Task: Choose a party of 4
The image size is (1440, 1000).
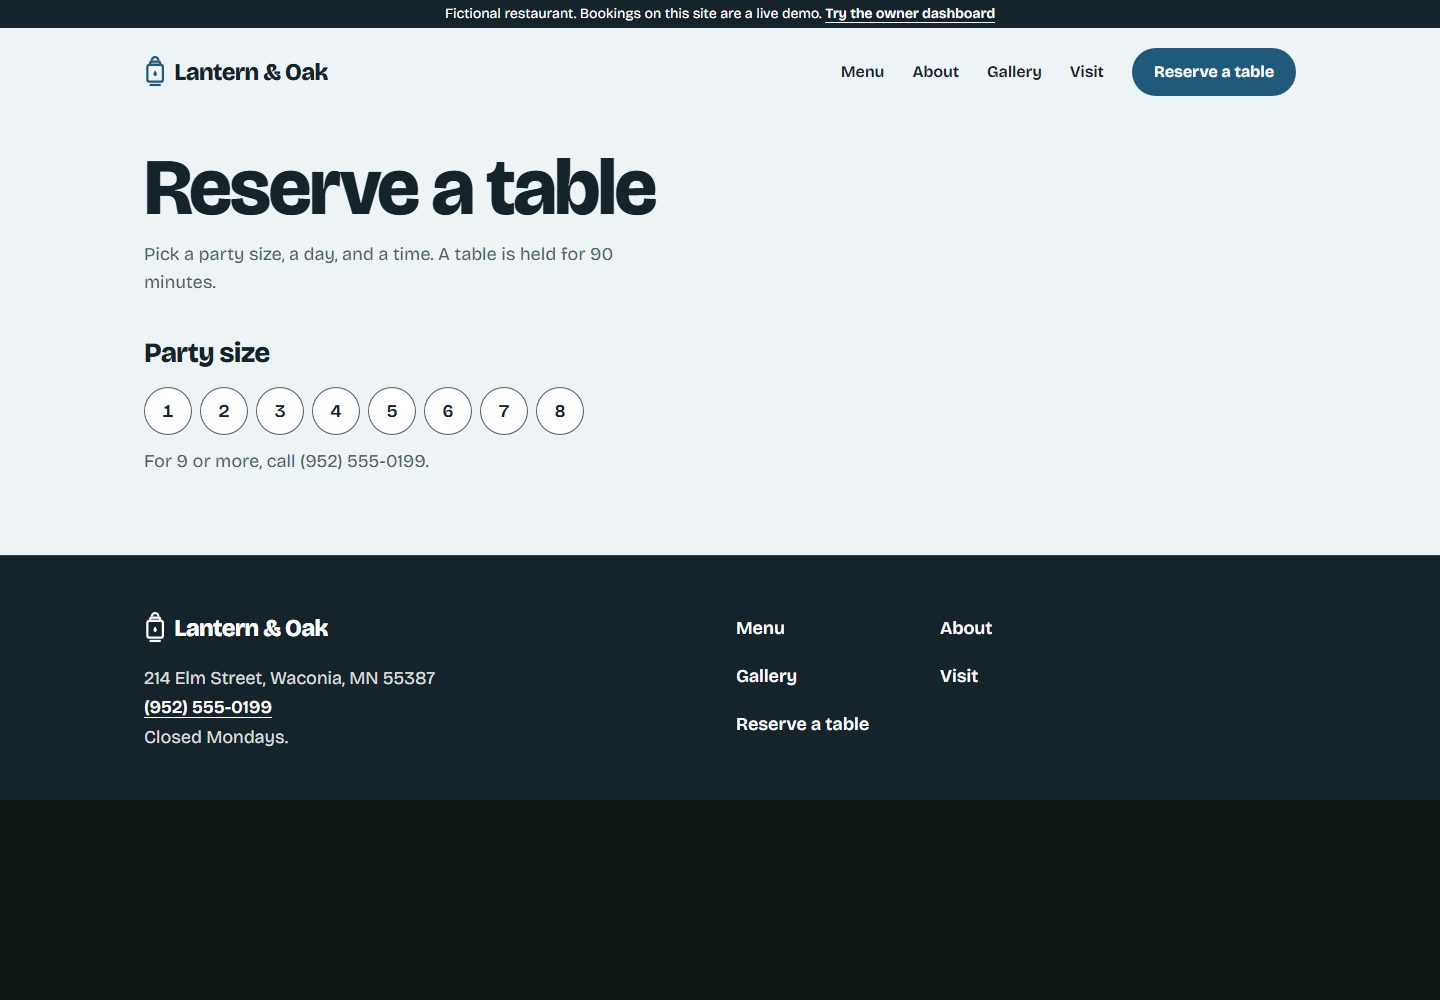Action: [336, 411]
